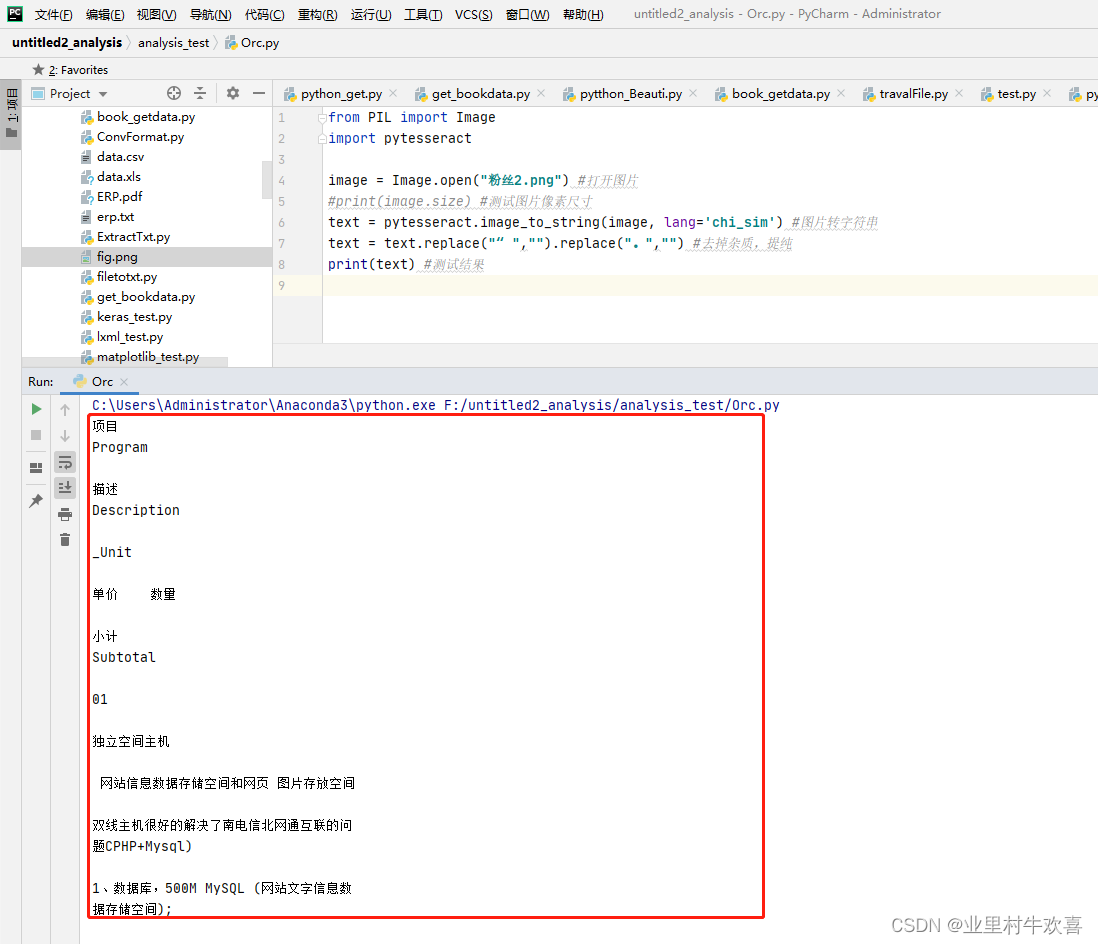Image resolution: width=1098 pixels, height=944 pixels.
Task: Click locate/scroll from source target icon
Action: pyautogui.click(x=174, y=93)
